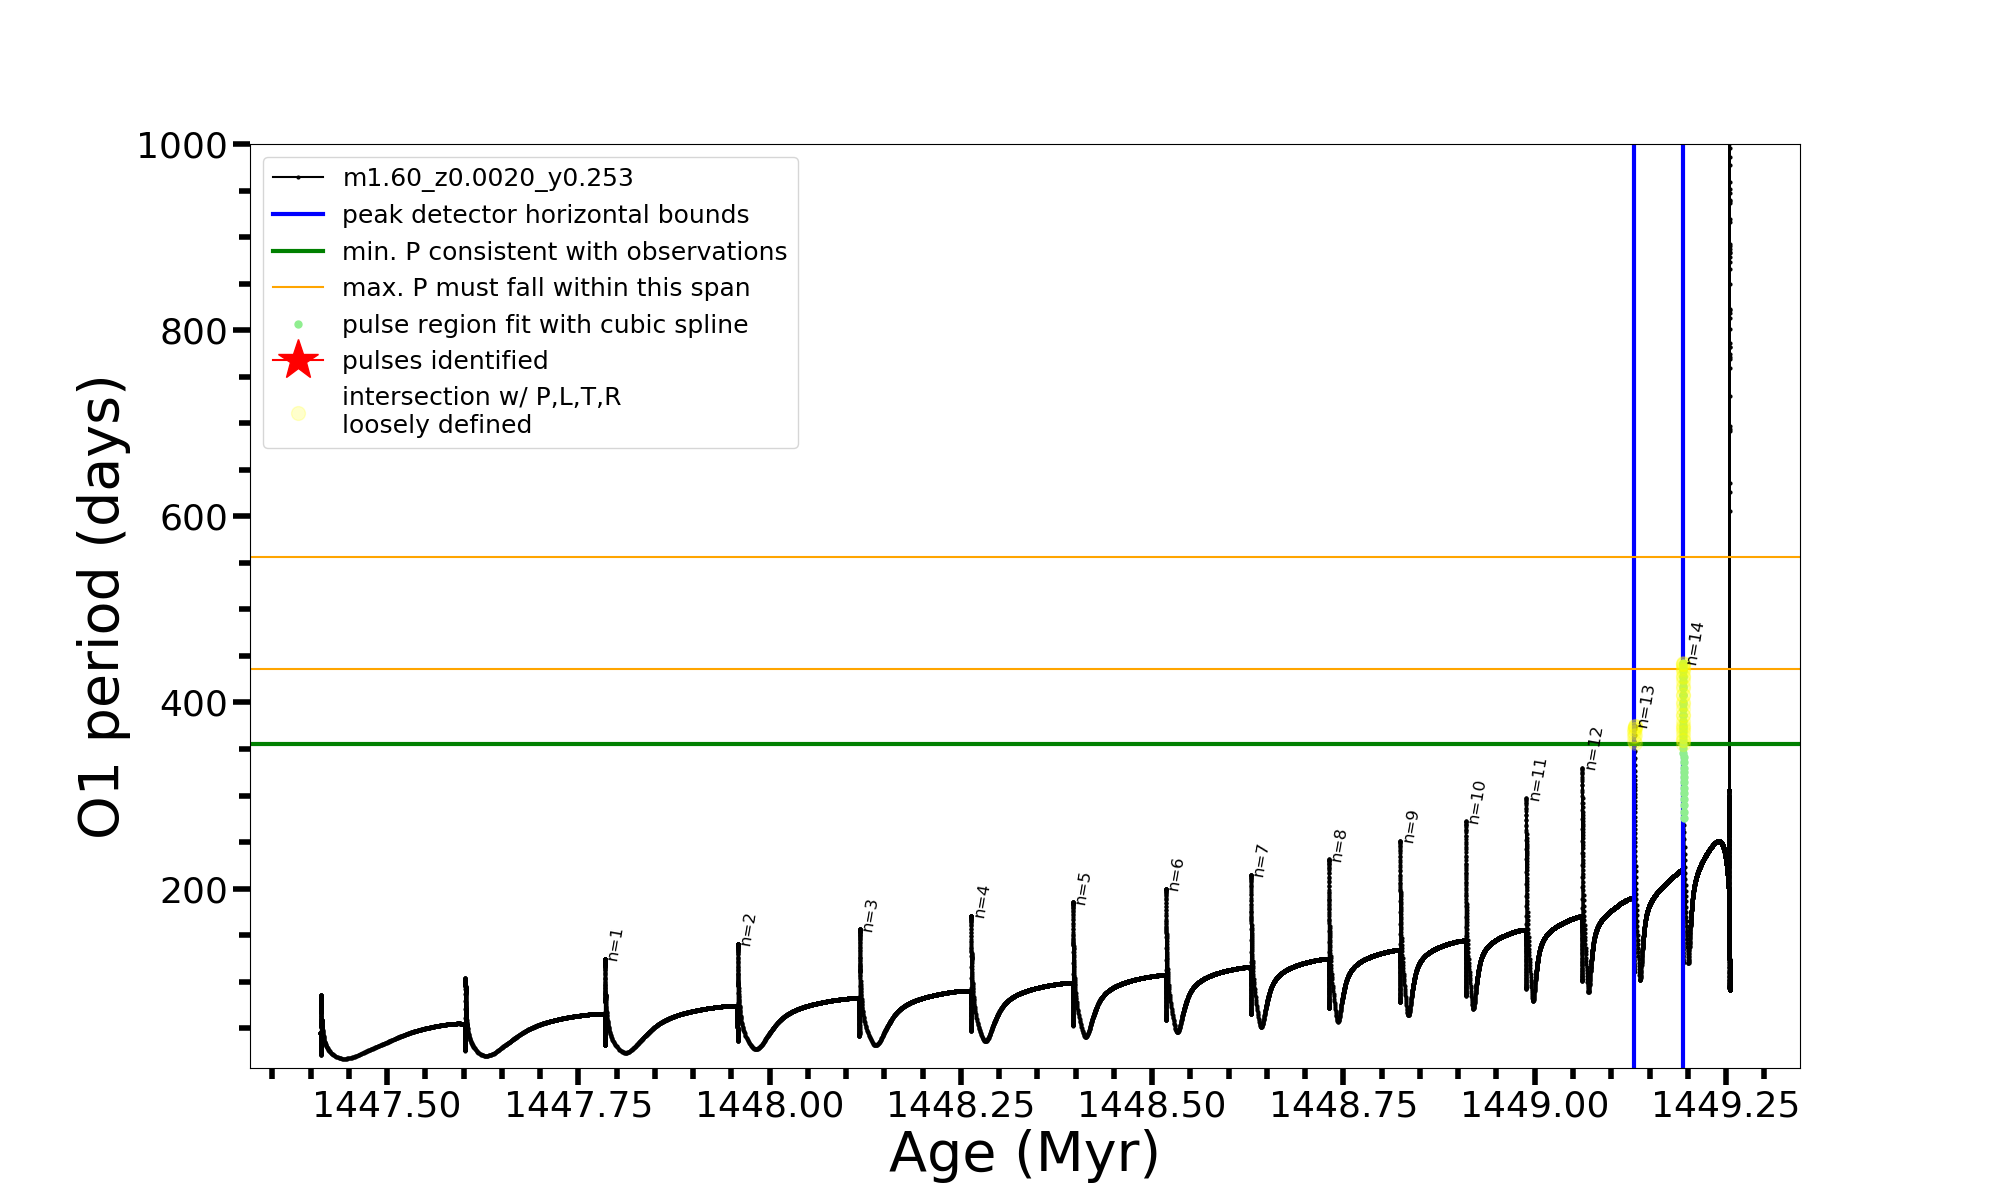The image size is (2000, 1200).
Task: Click the orange max. P legend line
Action: click(x=298, y=288)
